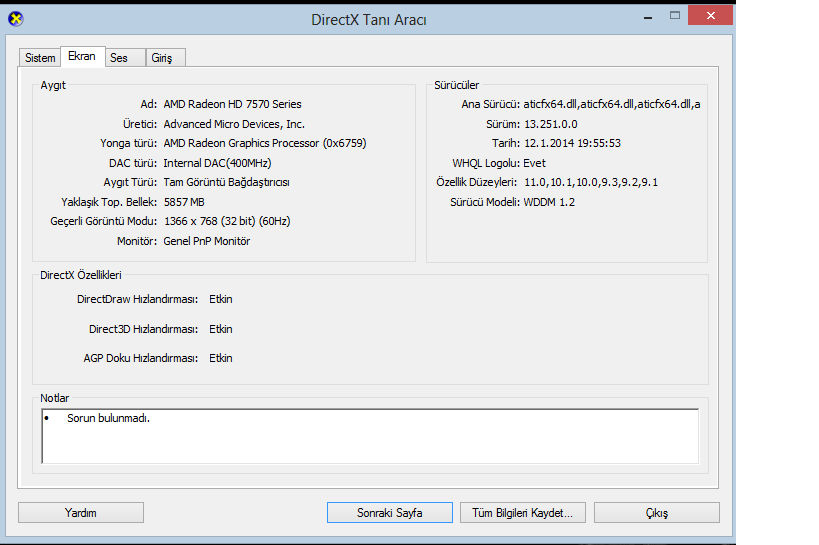Image resolution: width=819 pixels, height=545 pixels.
Task: Click the 'Sürücü Modeli:' label
Action: pyautogui.click(x=485, y=202)
